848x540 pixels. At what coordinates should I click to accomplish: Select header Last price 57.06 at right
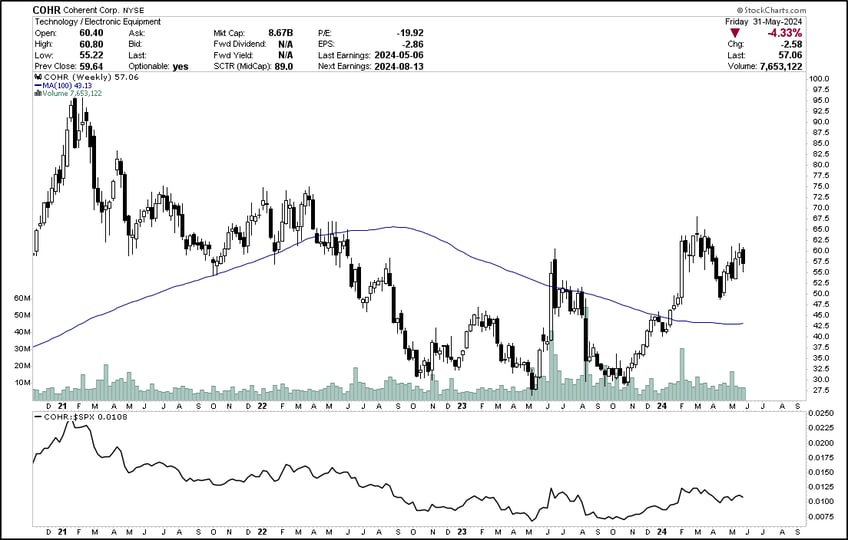[791, 55]
